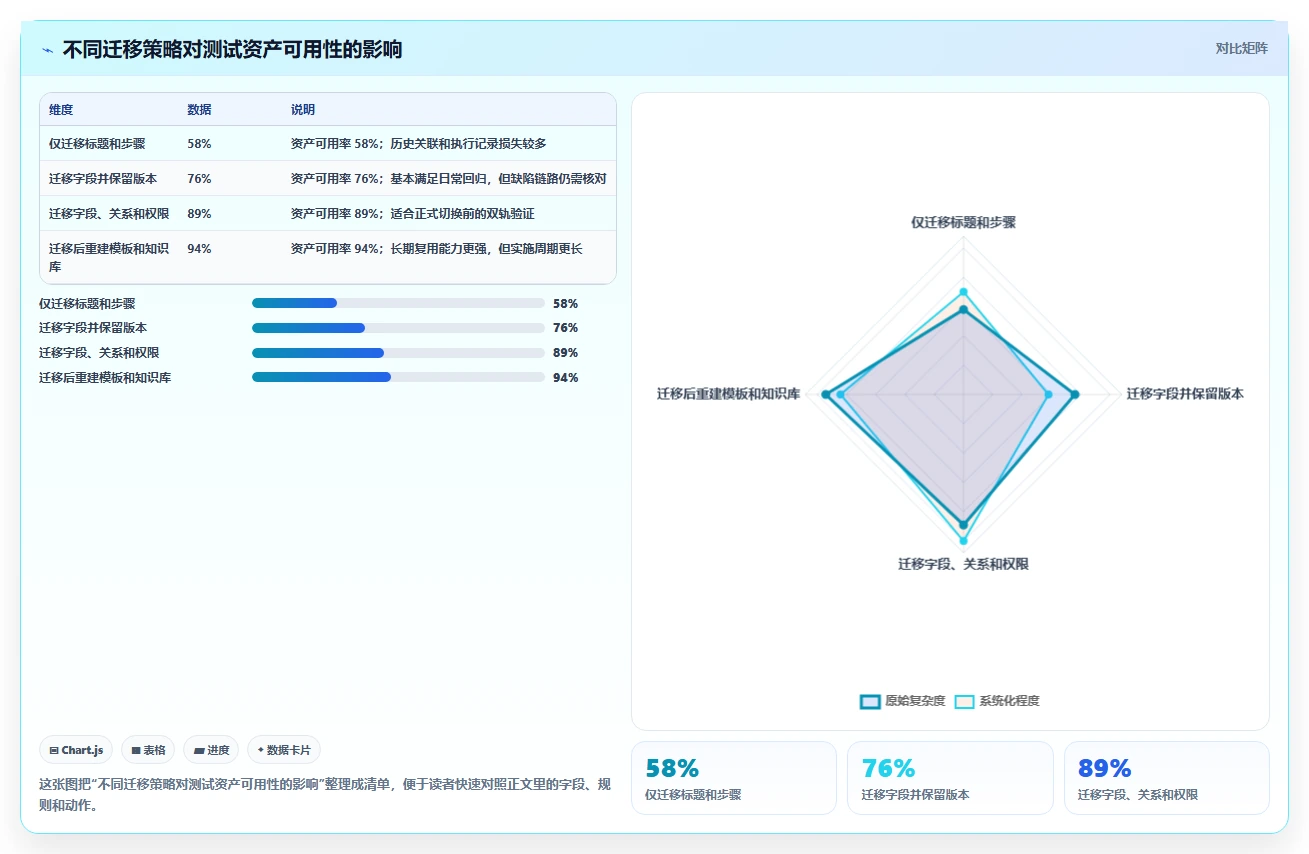Click top radar point of 系统化程度

pos(963,292)
